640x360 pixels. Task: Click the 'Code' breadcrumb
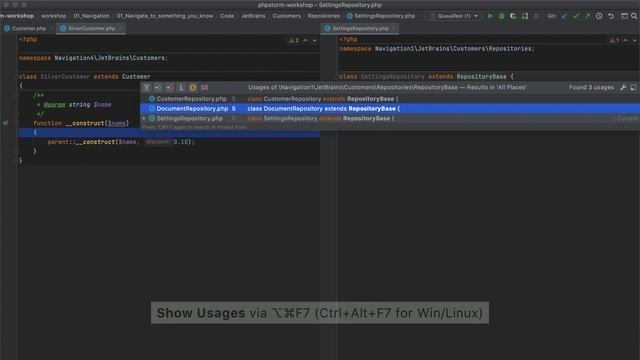pos(227,16)
